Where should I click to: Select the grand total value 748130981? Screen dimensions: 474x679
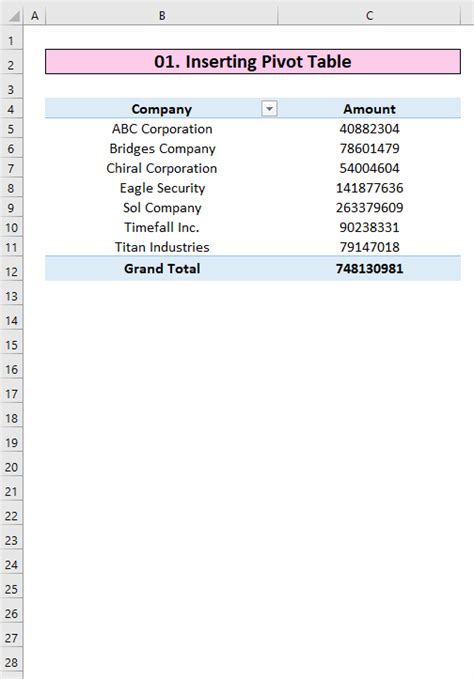pos(369,268)
